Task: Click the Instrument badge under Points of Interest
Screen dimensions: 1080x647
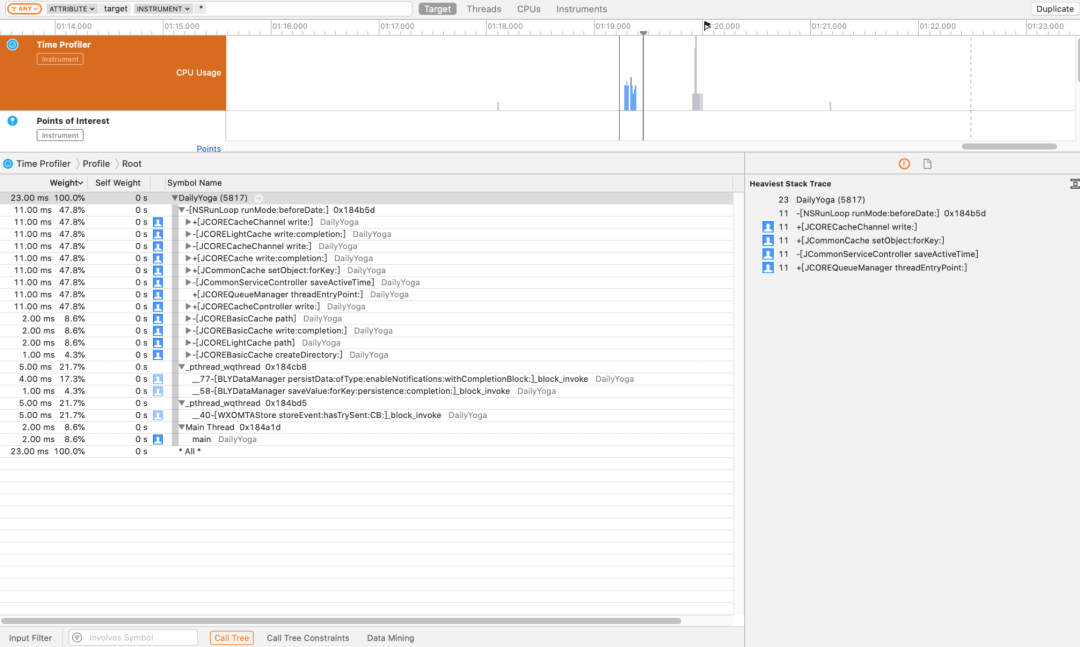Action: tap(60, 136)
